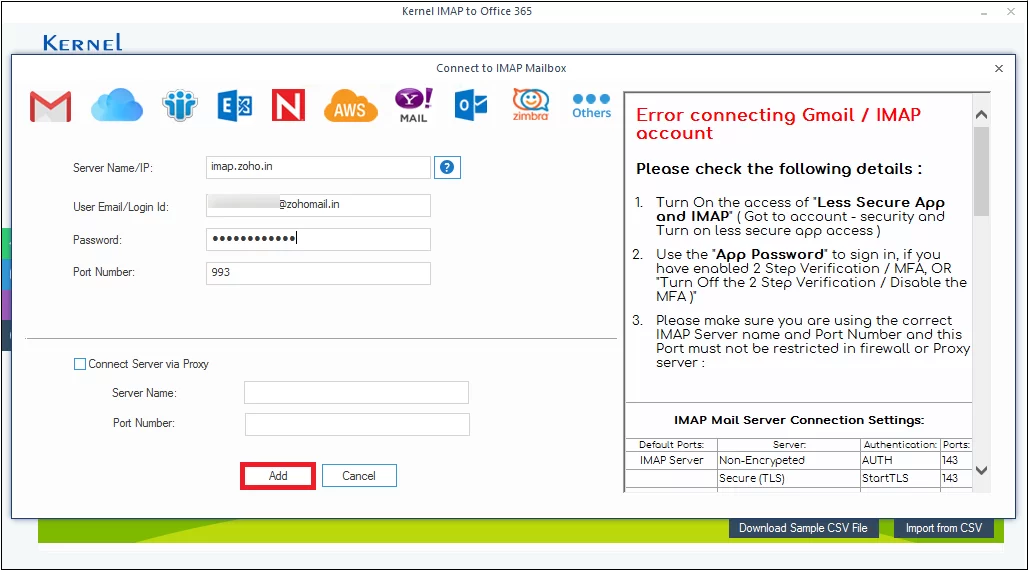Edit the Port Number field showing 993
Image resolution: width=1028 pixels, height=570 pixels.
[x=318, y=273]
